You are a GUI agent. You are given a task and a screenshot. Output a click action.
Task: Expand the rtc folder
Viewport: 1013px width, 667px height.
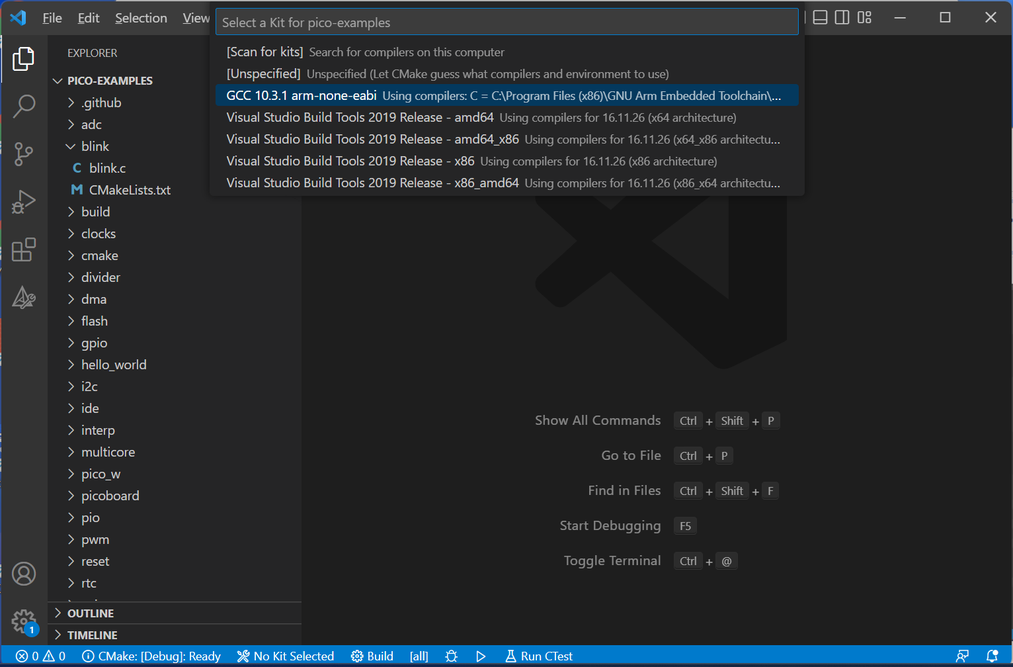tap(174, 584)
